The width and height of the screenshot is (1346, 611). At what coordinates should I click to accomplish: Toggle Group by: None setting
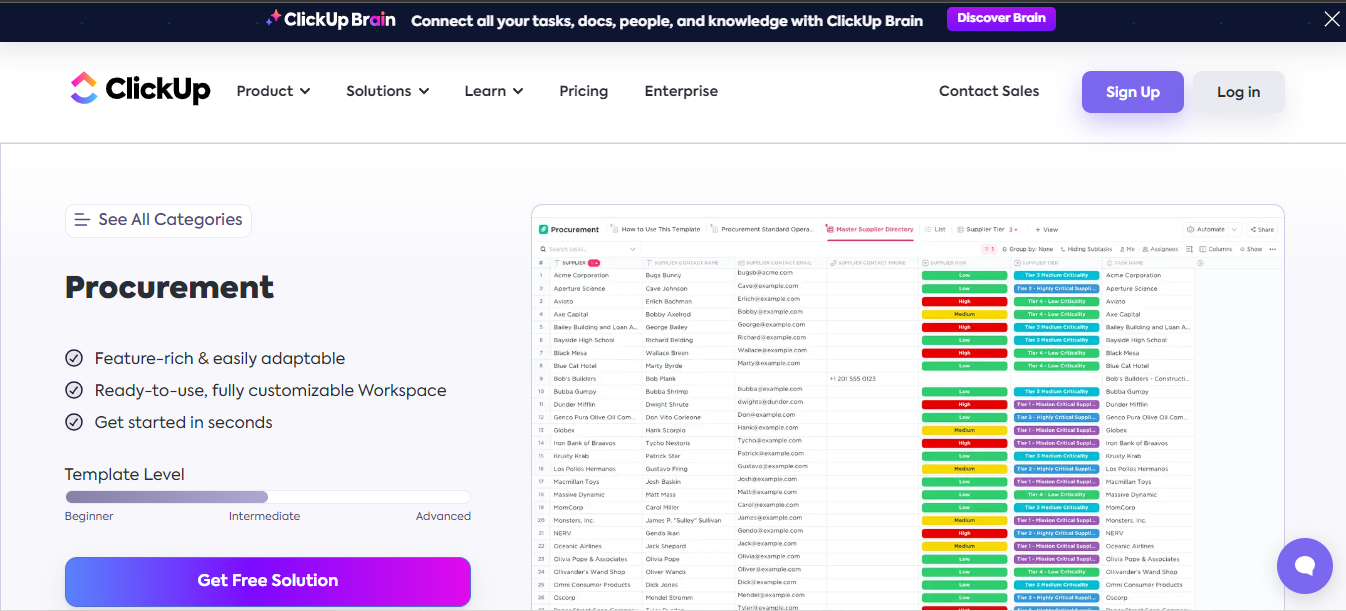[1030, 248]
